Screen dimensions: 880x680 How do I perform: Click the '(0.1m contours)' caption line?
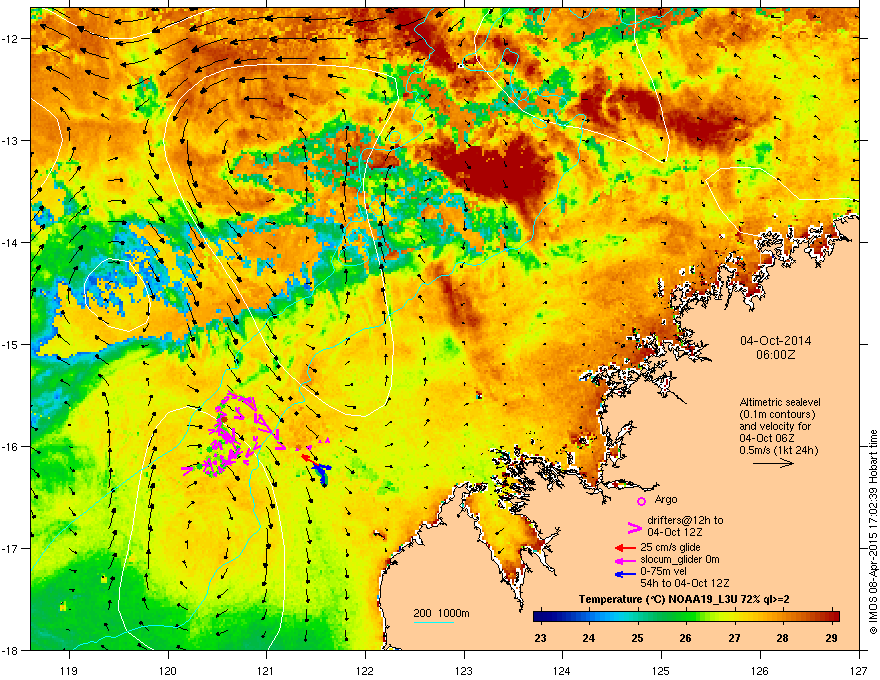coord(777,414)
